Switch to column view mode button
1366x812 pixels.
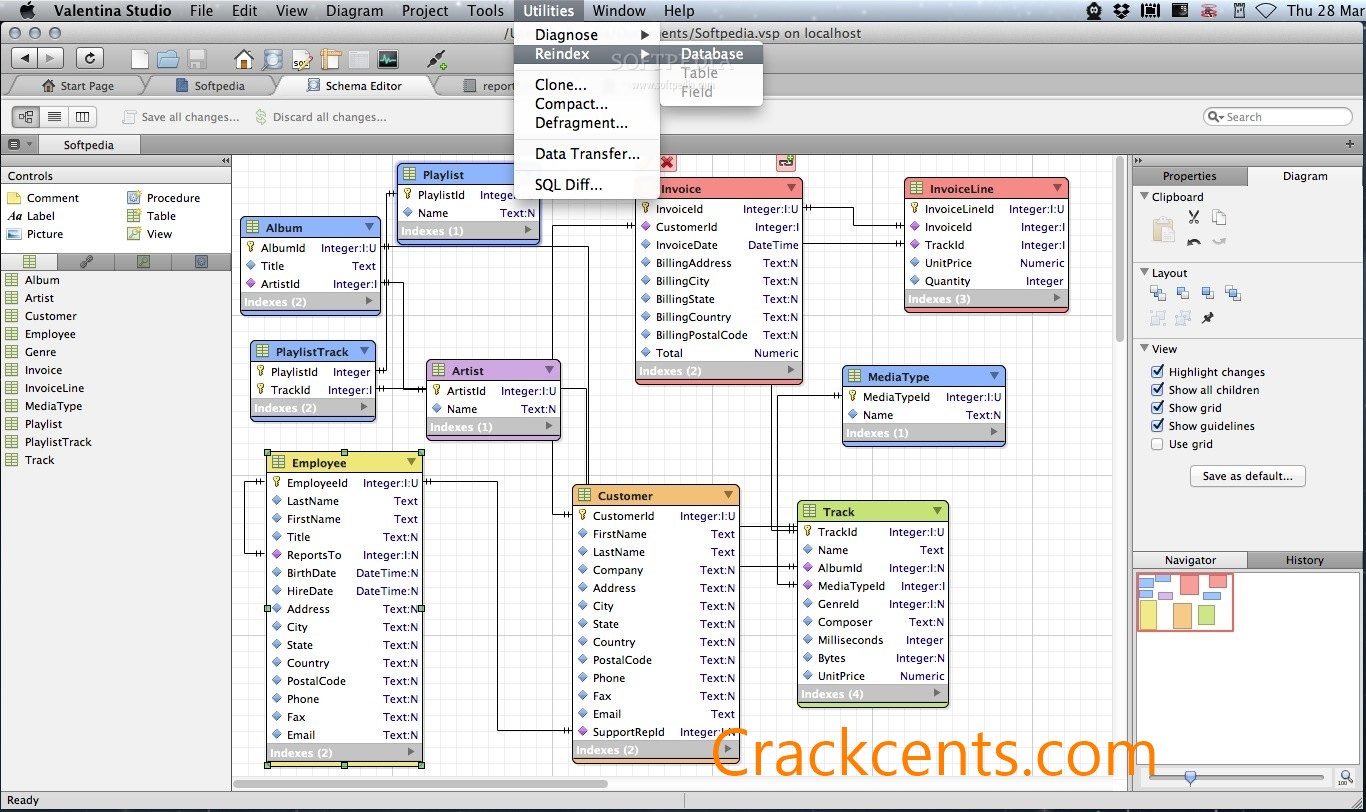[x=83, y=117]
